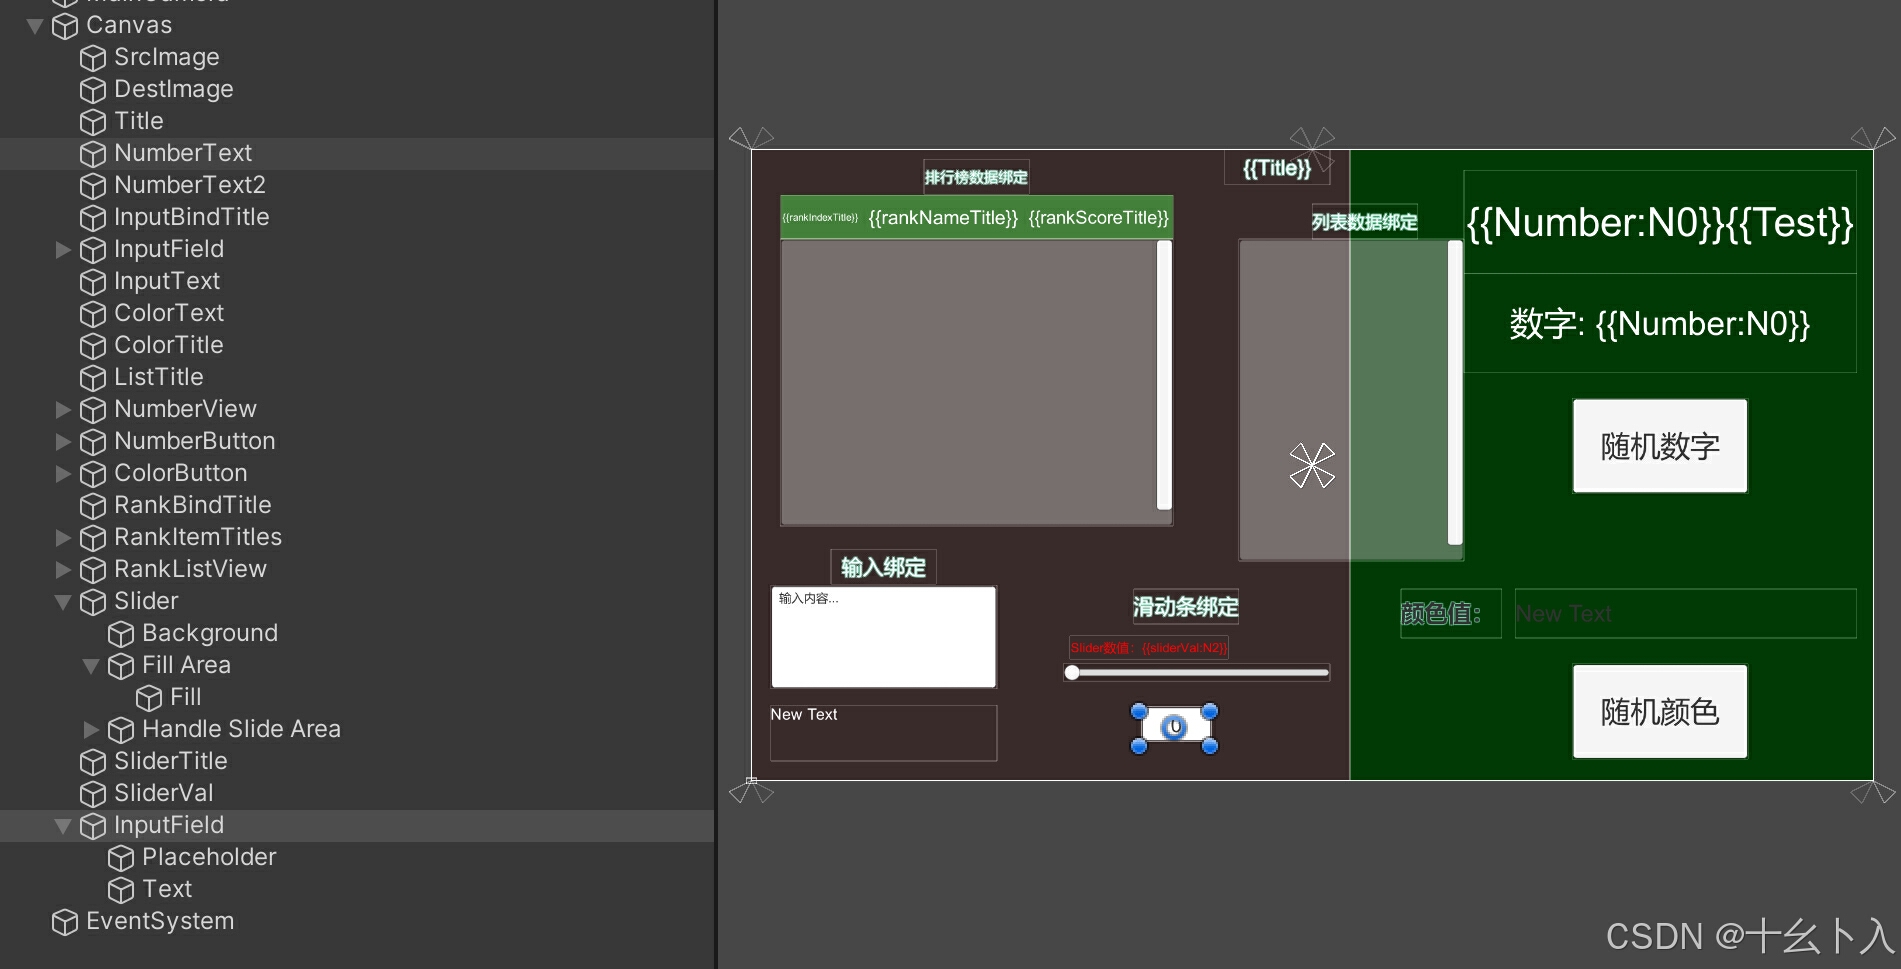Click the Handle Slide Area cube icon

(x=121, y=730)
